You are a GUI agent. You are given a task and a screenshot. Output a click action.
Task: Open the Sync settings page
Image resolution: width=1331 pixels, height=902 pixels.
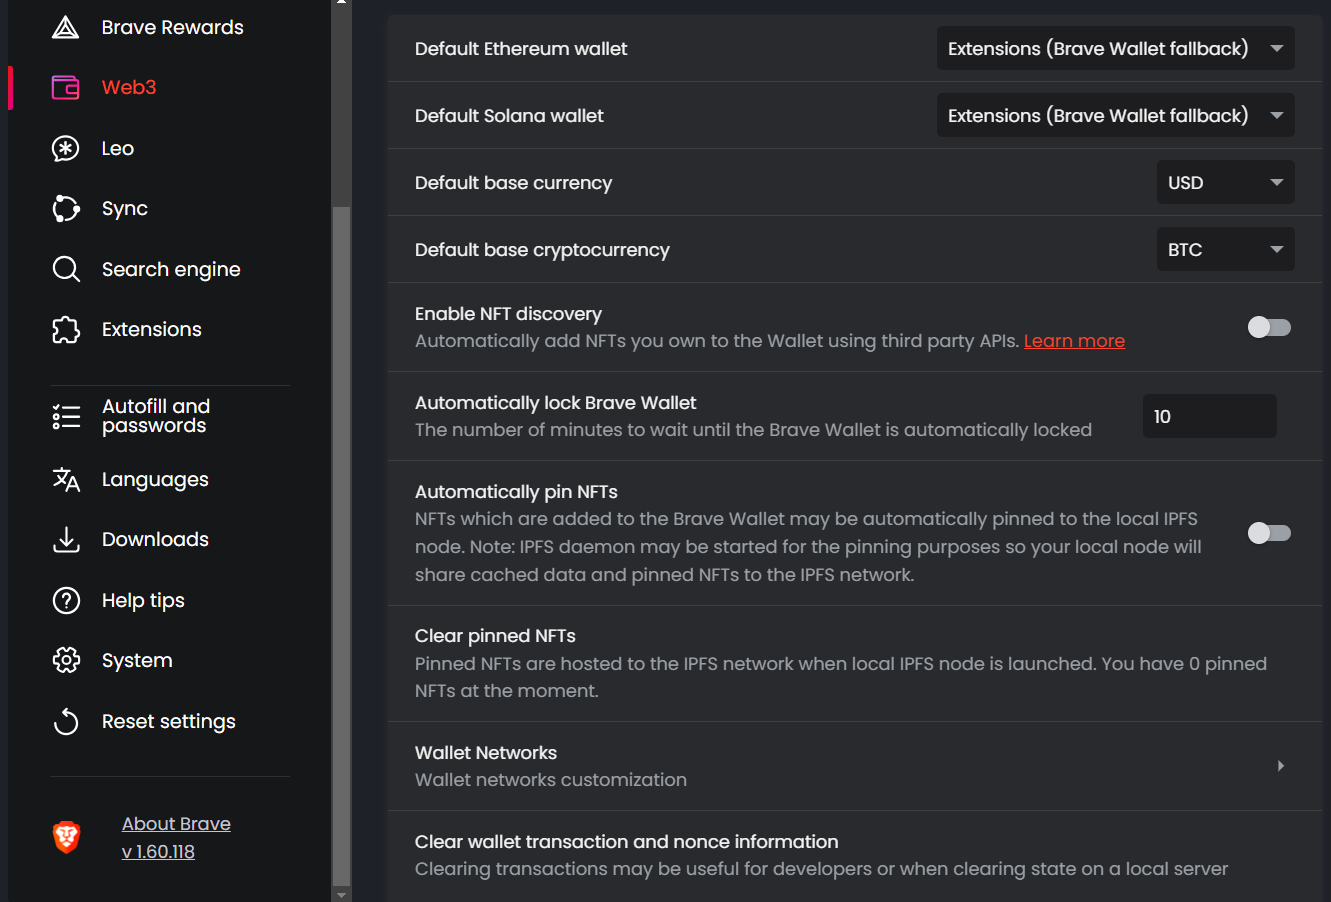coord(125,209)
